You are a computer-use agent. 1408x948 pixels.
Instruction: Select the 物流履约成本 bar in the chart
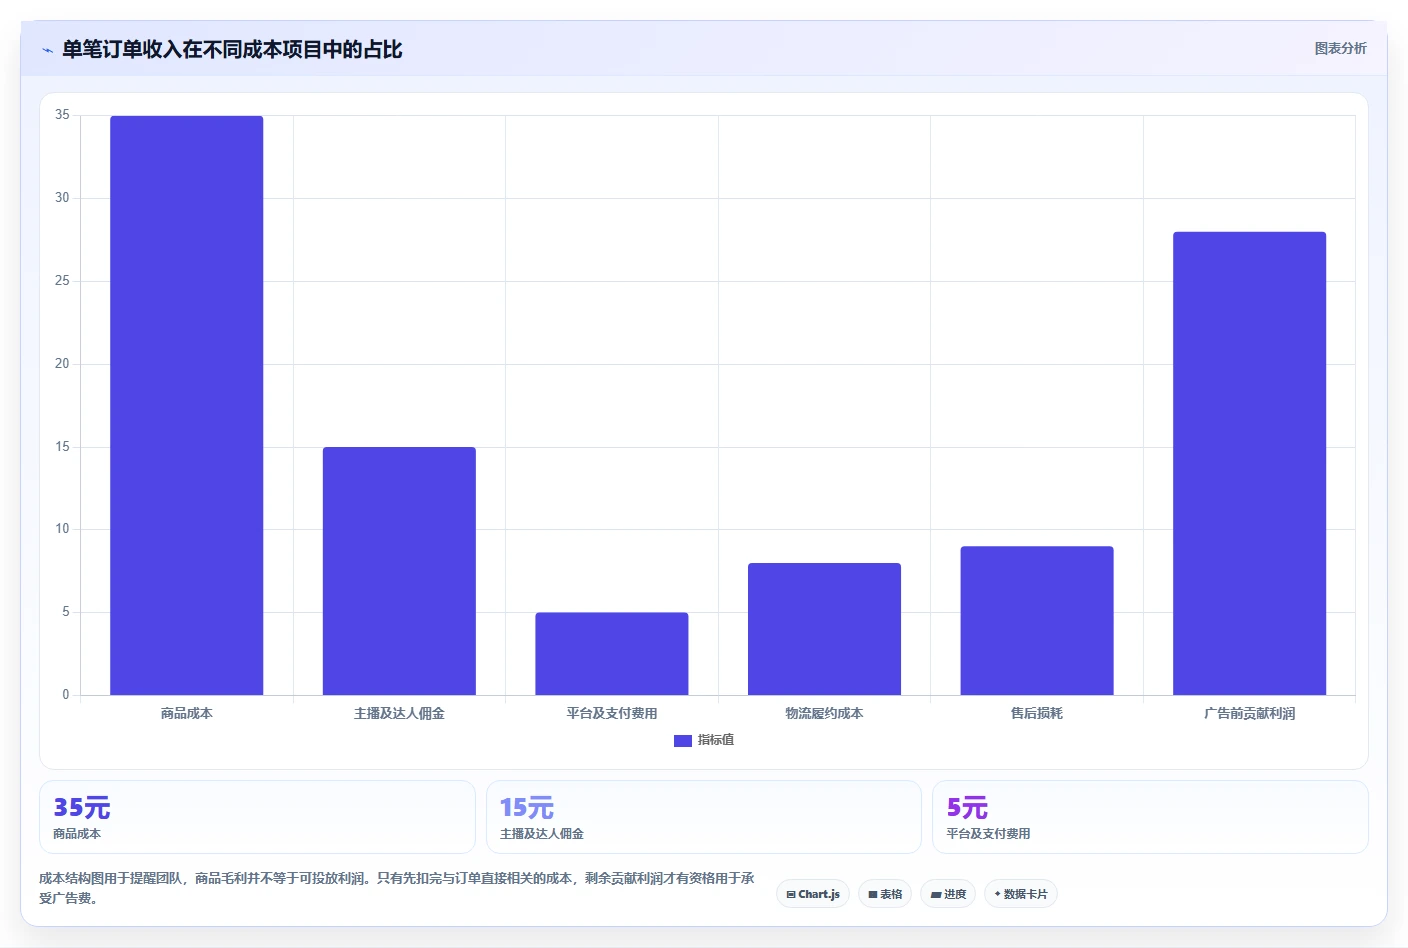click(824, 629)
